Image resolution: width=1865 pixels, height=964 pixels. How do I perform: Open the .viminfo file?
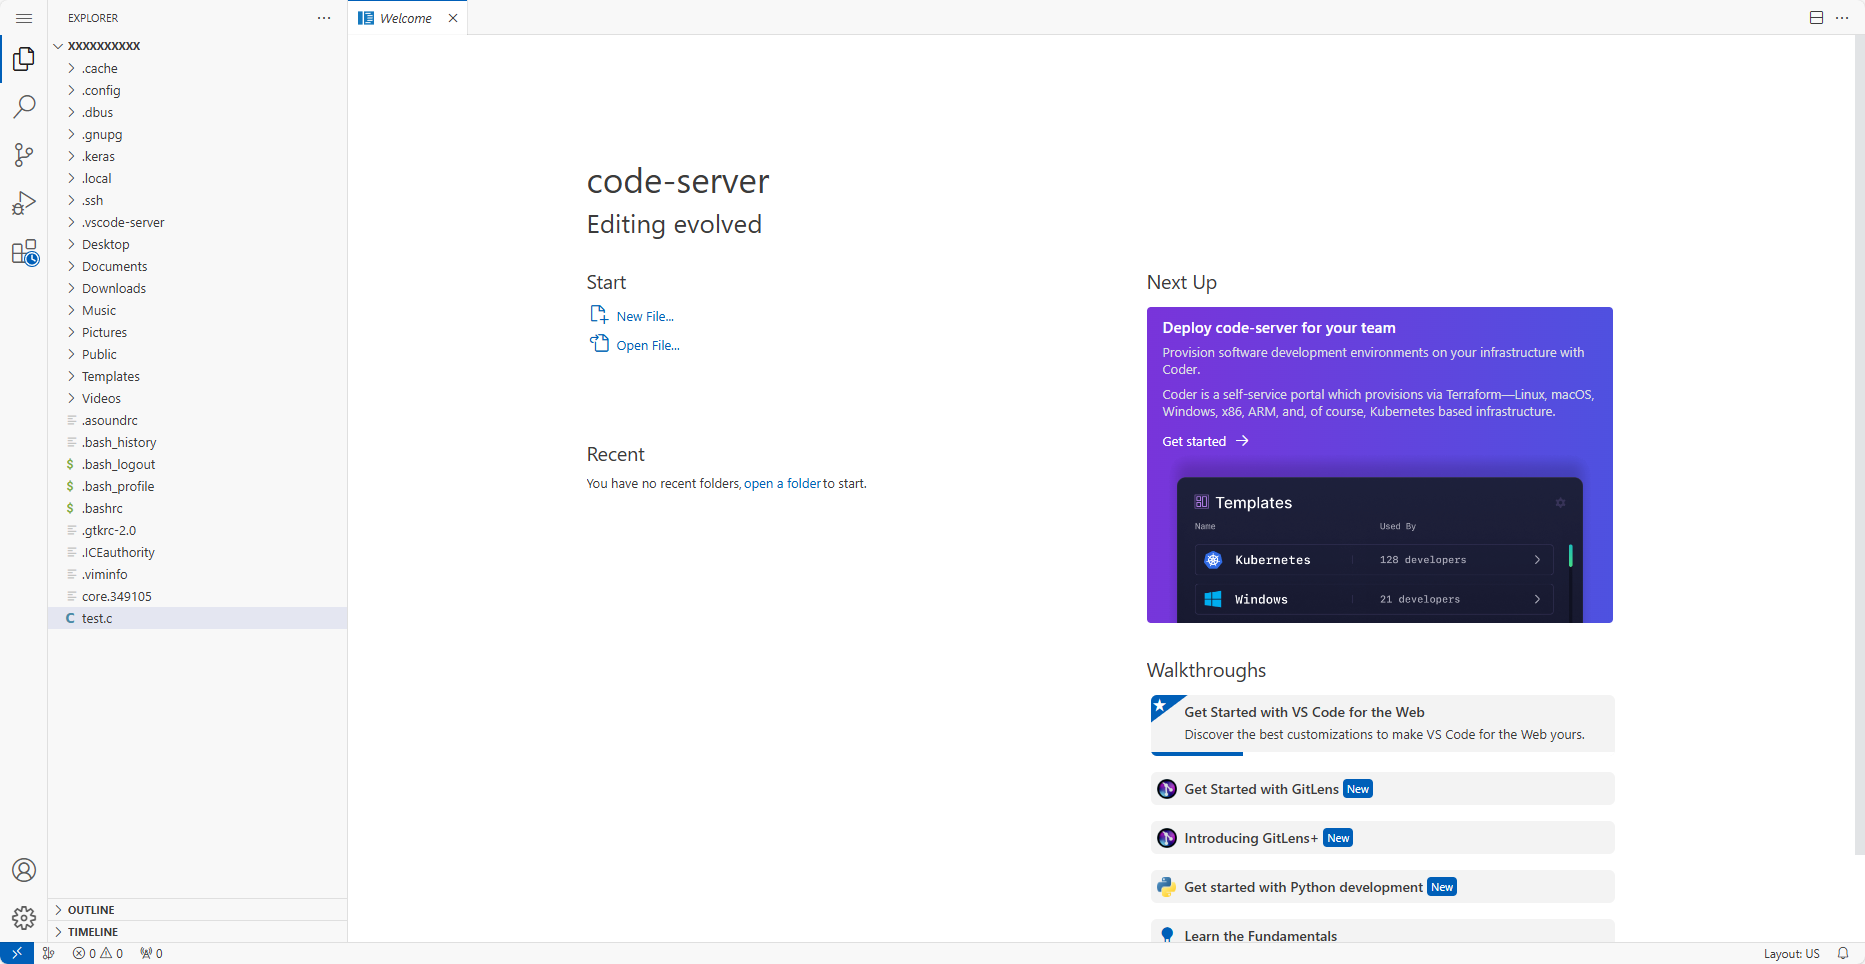tap(197, 574)
